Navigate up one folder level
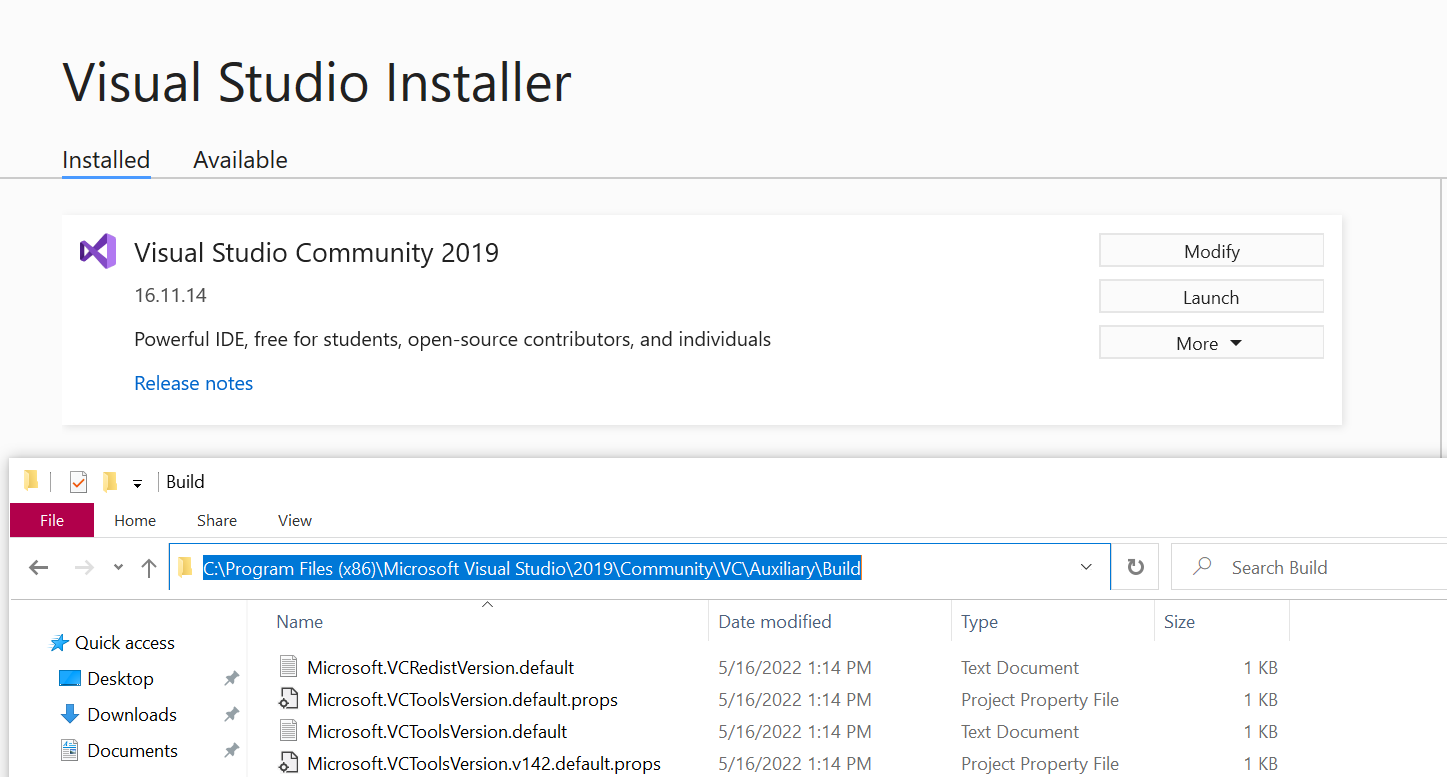Viewport: 1447px width, 777px height. tap(149, 568)
